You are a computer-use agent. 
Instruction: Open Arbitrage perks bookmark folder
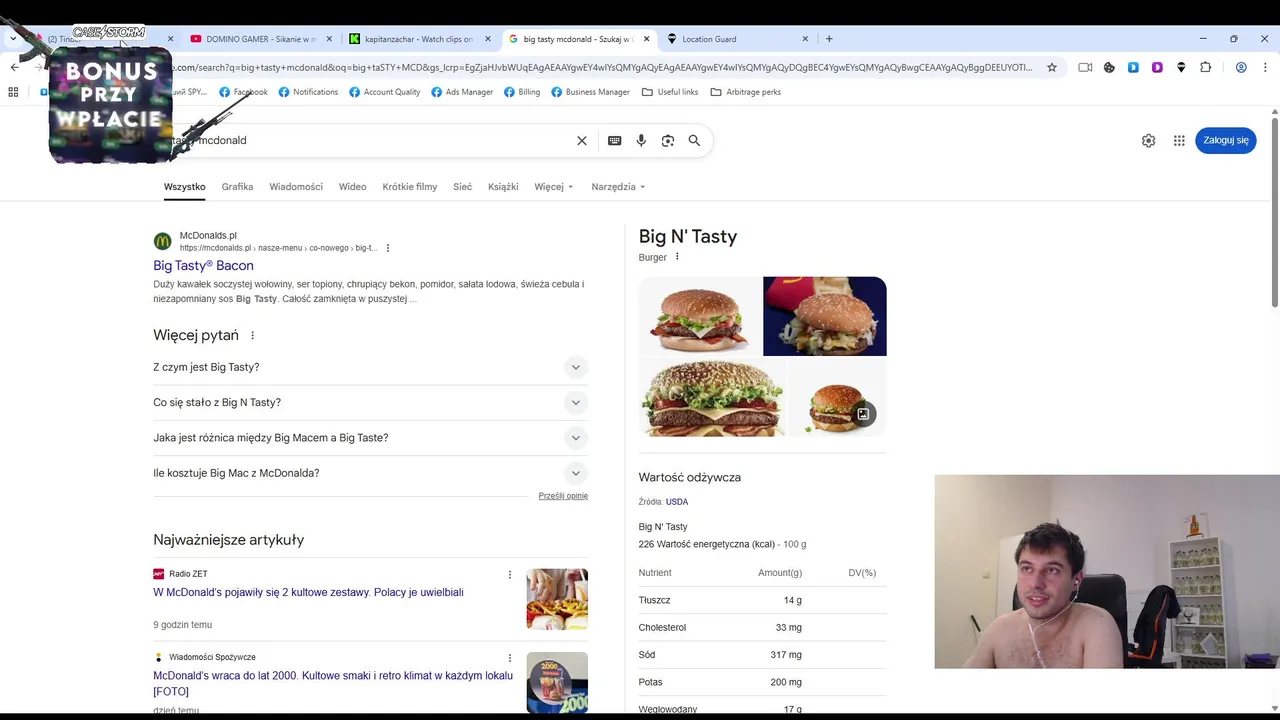pos(745,92)
